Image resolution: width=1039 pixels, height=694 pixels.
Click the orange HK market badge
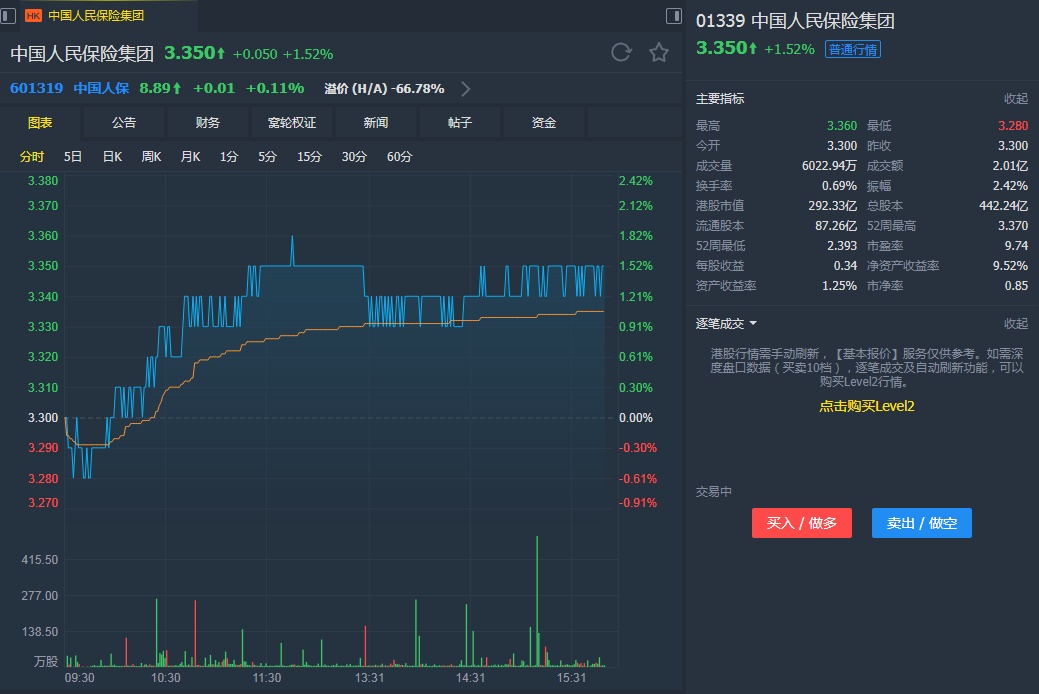pos(32,15)
